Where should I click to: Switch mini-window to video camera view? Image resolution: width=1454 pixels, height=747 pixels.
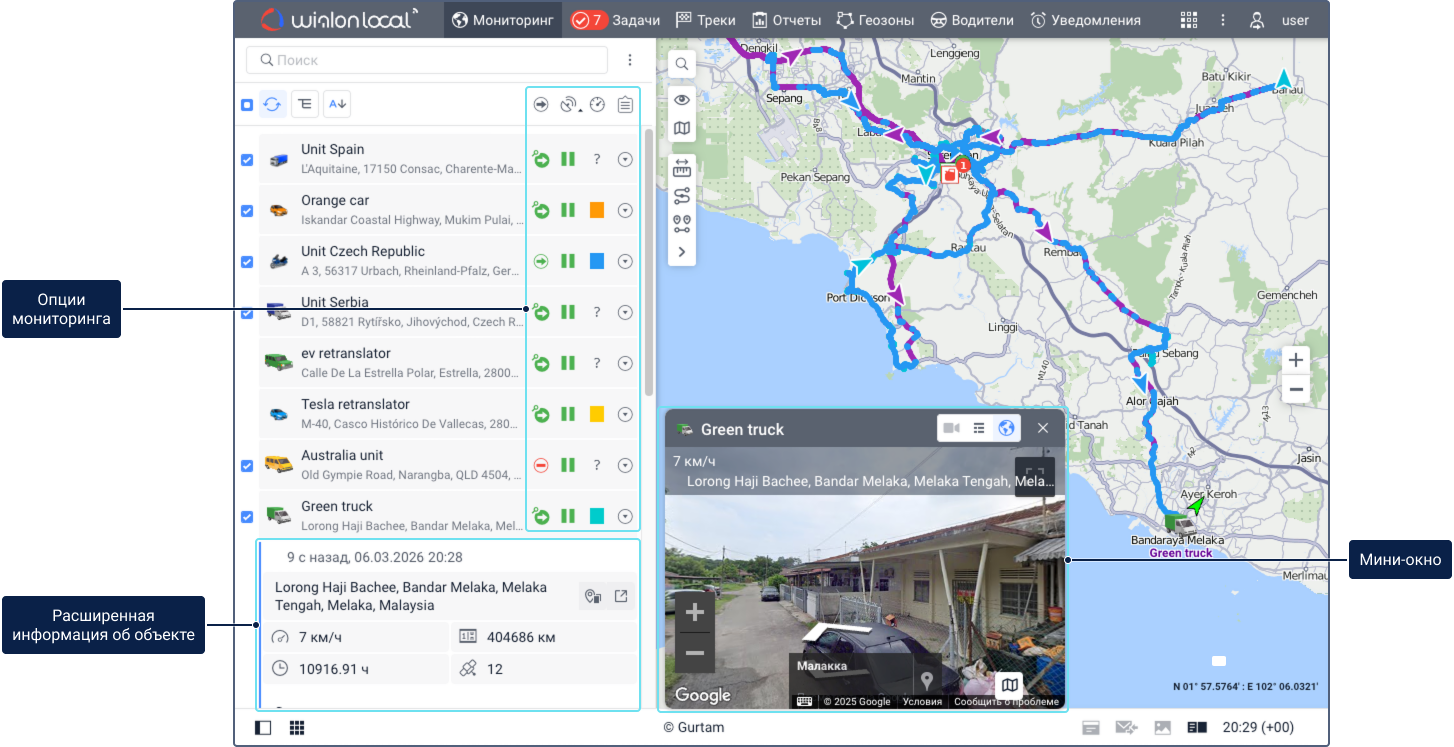(x=951, y=428)
